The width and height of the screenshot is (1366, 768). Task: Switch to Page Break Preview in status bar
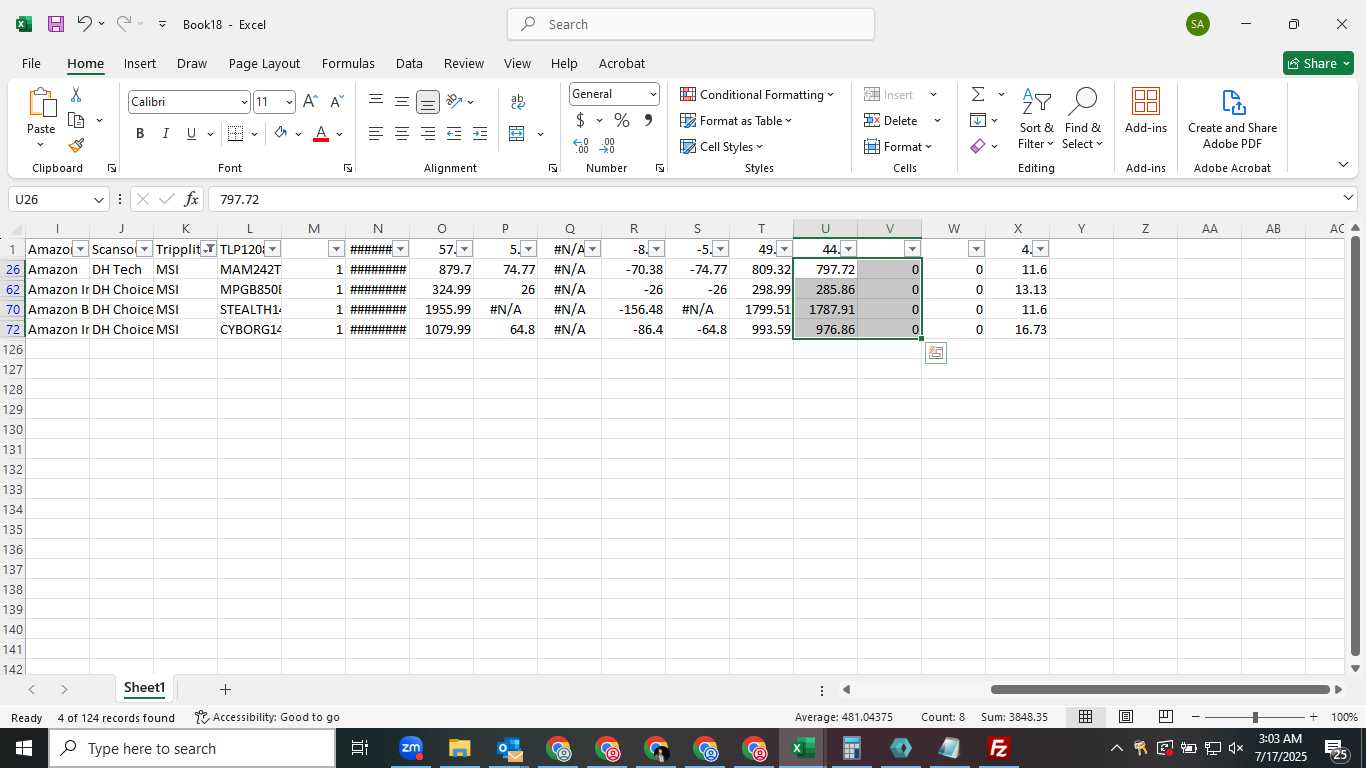point(1165,717)
